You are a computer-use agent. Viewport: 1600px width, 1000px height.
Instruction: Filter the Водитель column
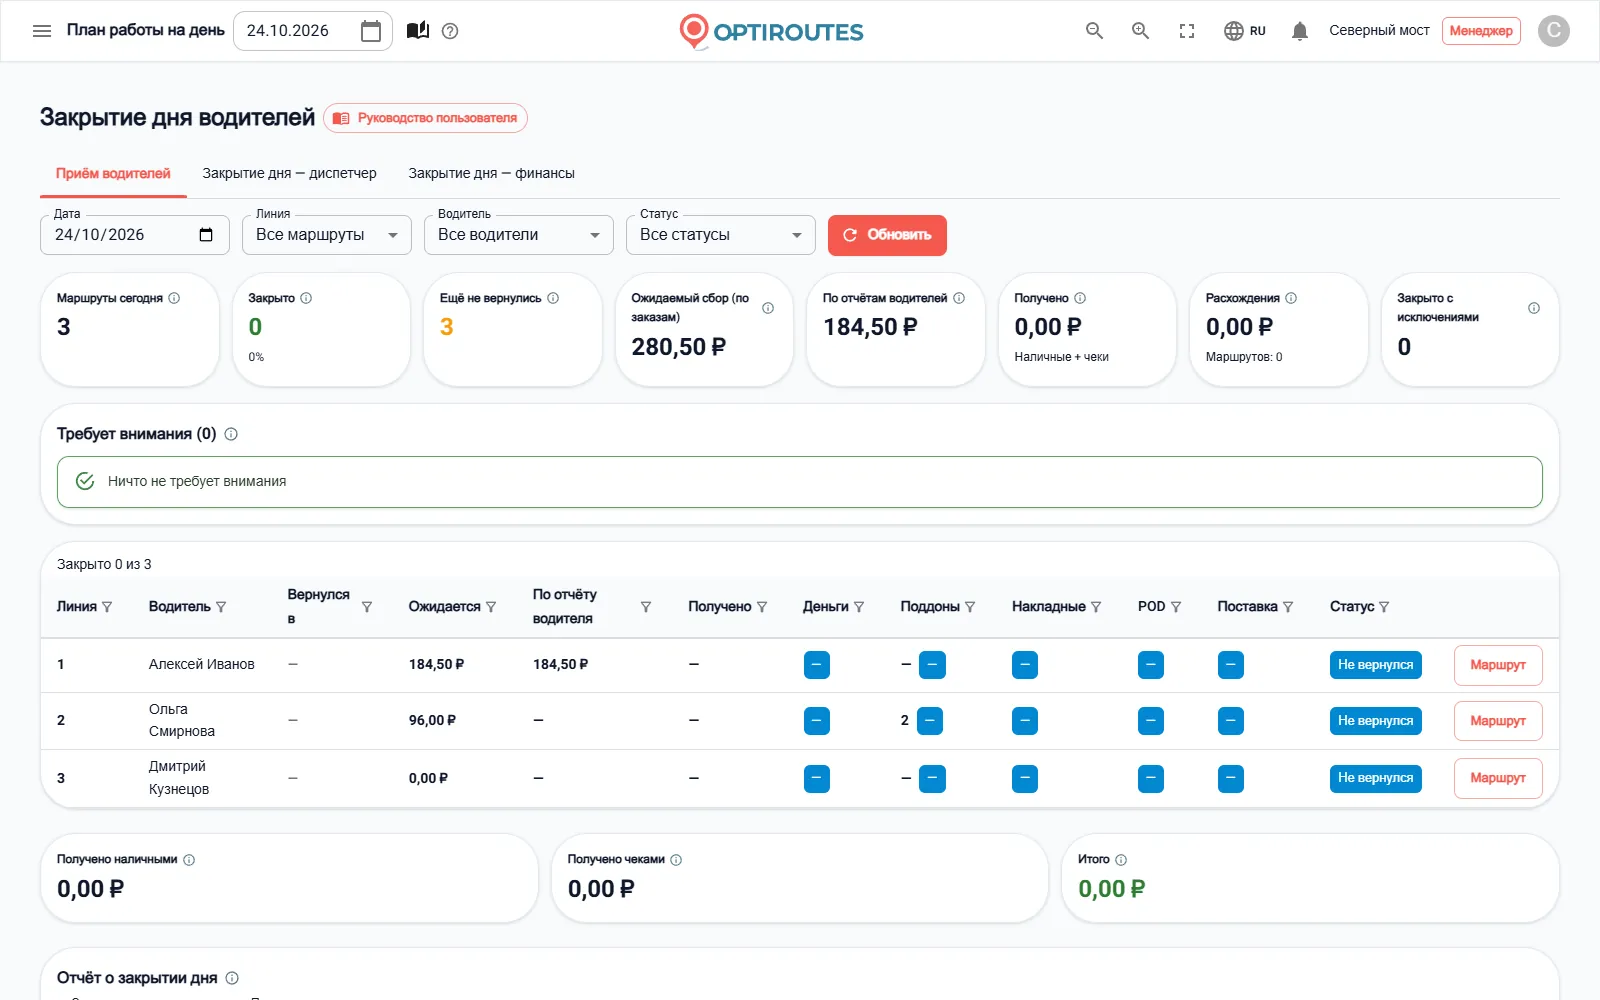[221, 607]
